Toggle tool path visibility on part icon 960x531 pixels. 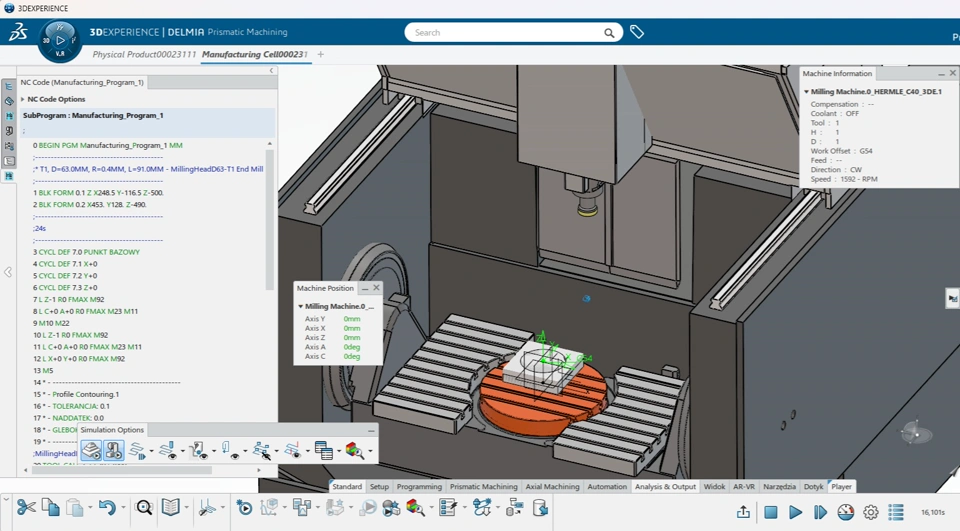tap(199, 451)
